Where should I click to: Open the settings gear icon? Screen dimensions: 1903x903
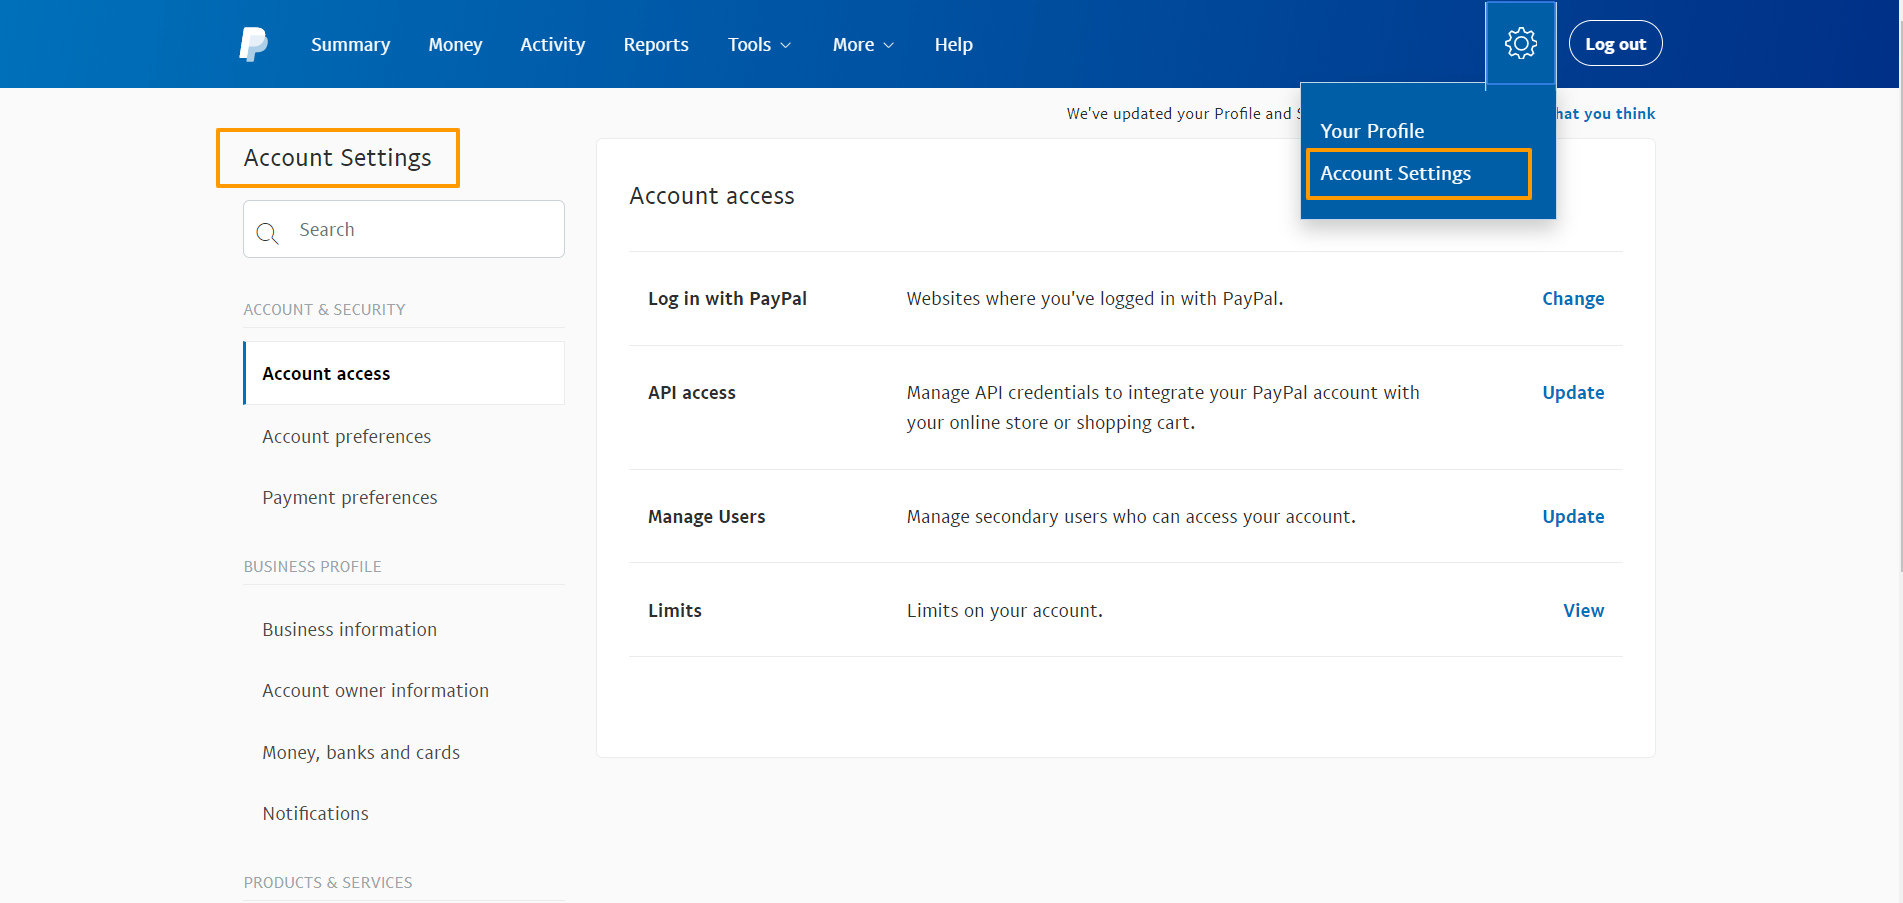coord(1520,44)
